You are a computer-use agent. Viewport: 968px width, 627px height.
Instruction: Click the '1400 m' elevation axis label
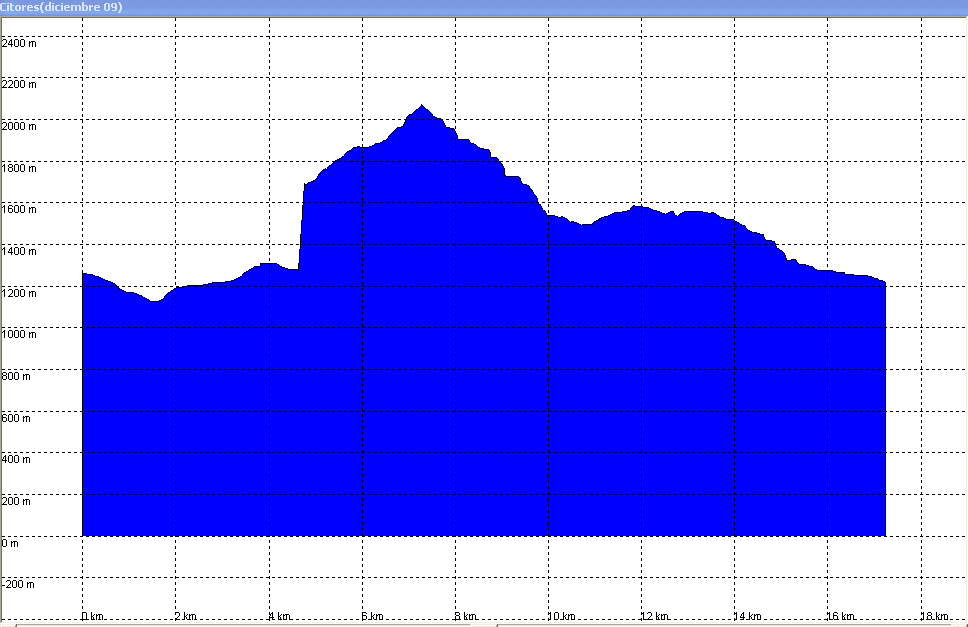coord(19,251)
